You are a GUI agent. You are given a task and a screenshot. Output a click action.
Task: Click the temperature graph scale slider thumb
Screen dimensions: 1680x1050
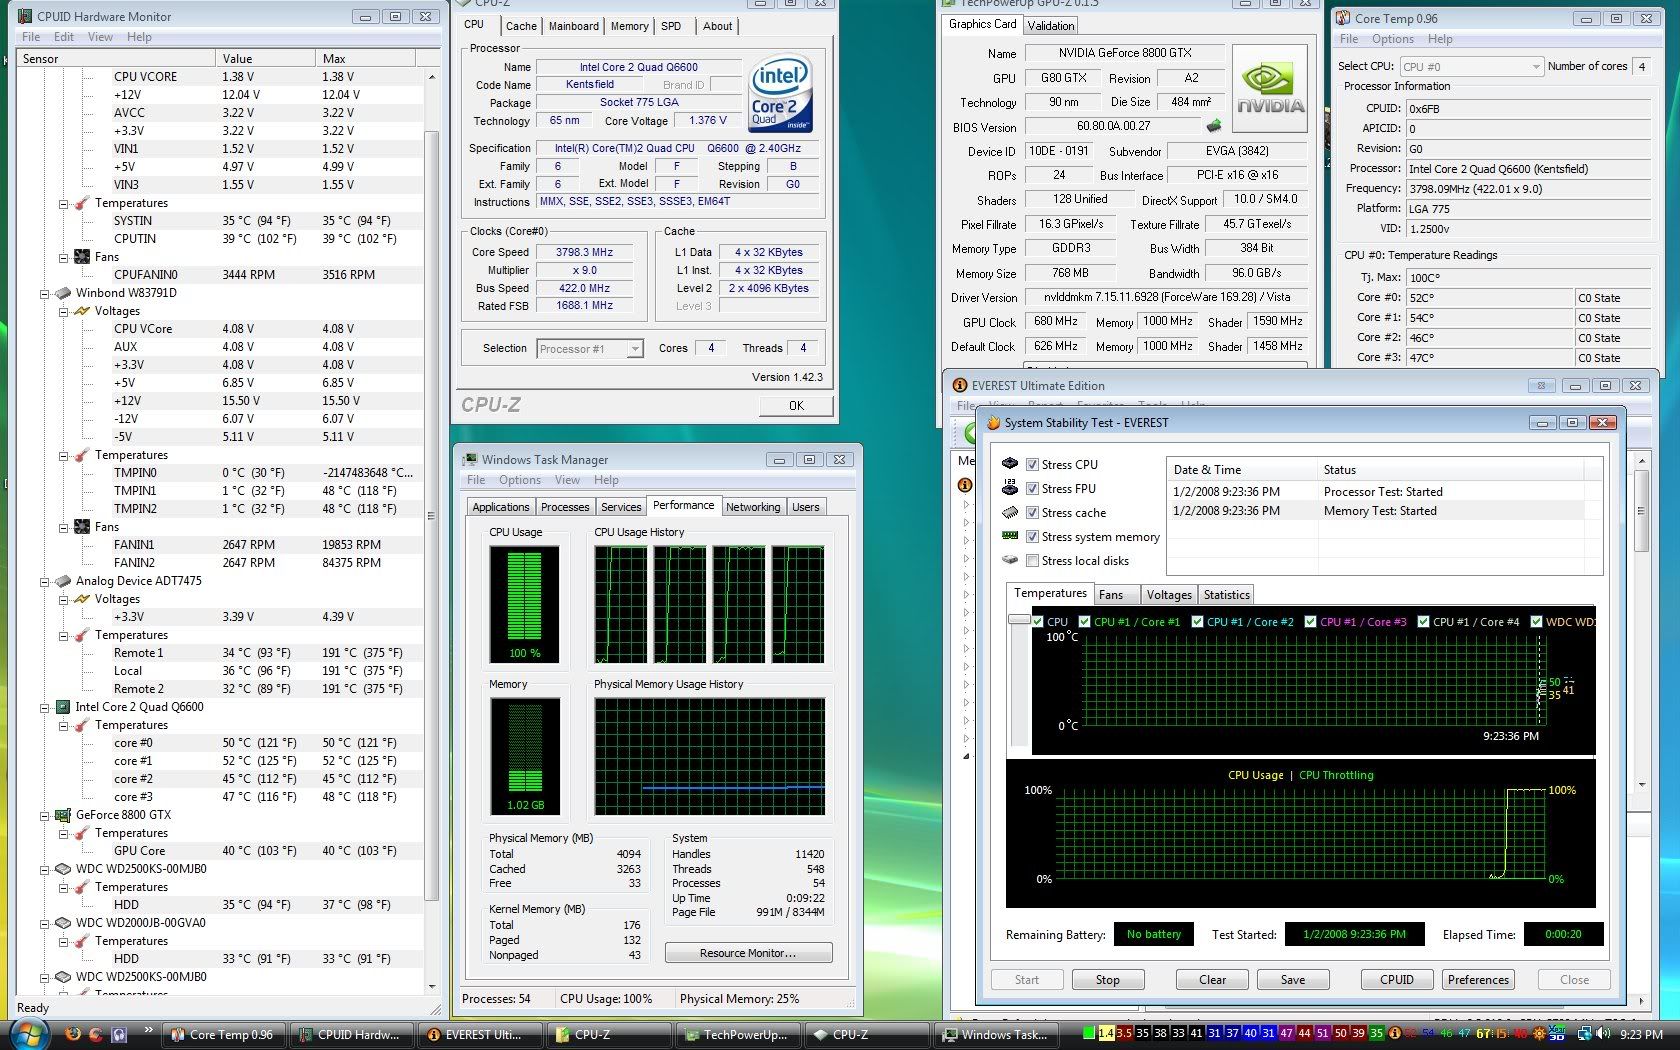pos(1019,620)
